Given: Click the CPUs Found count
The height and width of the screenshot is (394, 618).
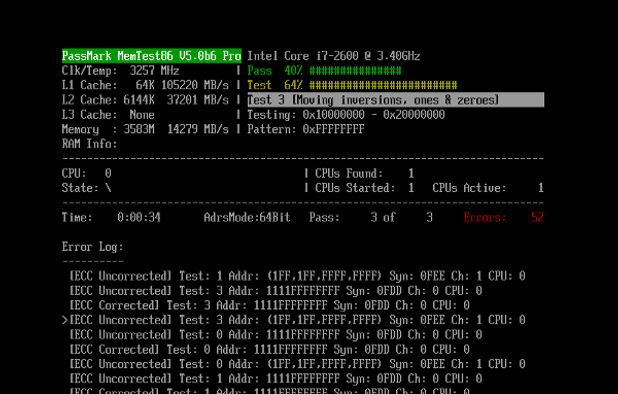Looking at the screenshot, I should (411, 173).
